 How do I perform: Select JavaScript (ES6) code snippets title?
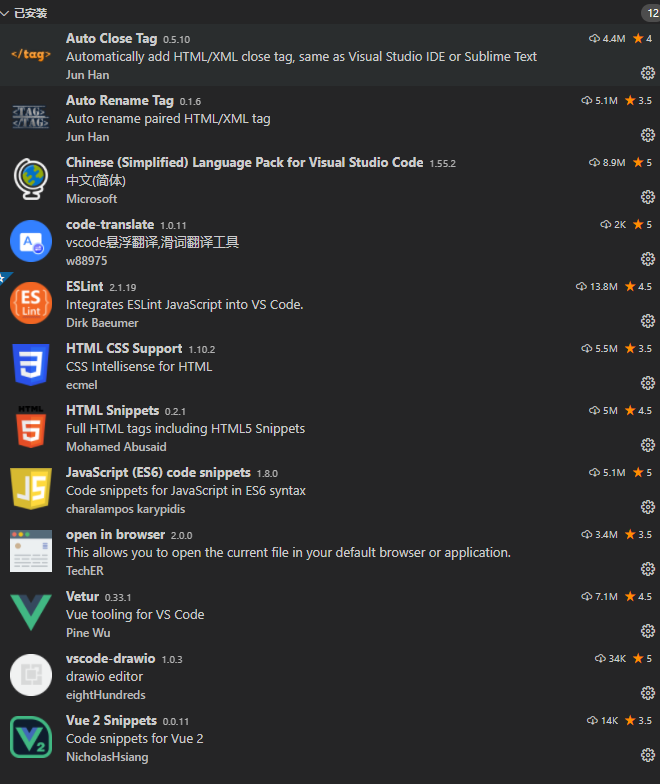click(x=158, y=472)
